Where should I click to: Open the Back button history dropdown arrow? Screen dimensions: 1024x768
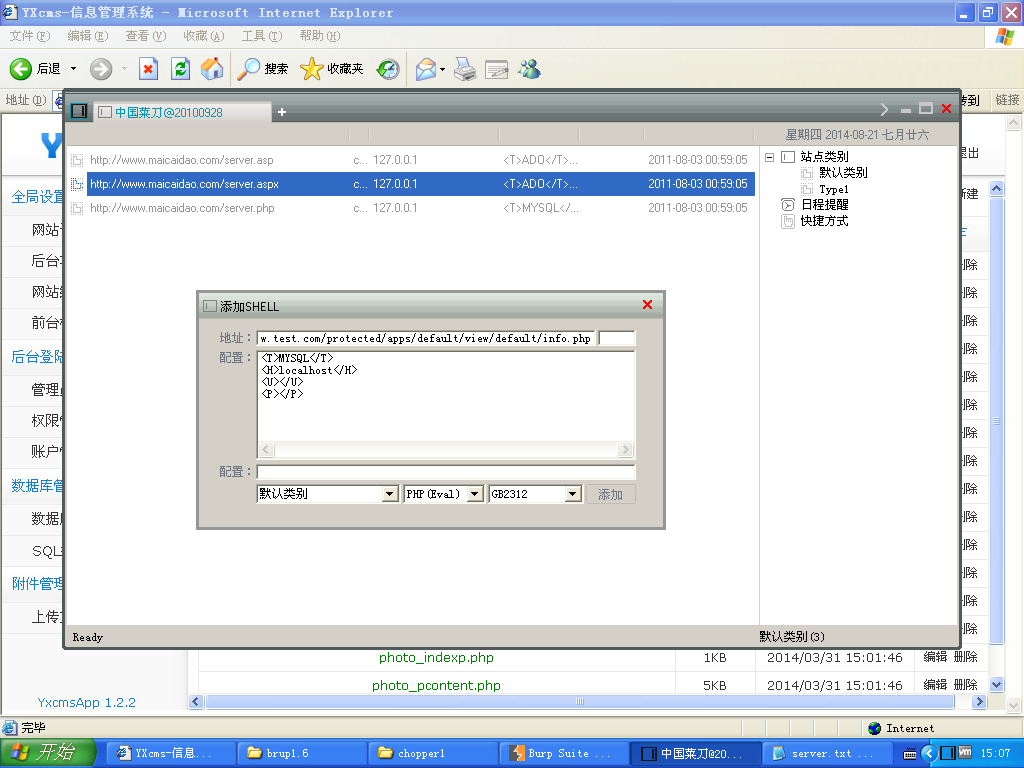73,69
